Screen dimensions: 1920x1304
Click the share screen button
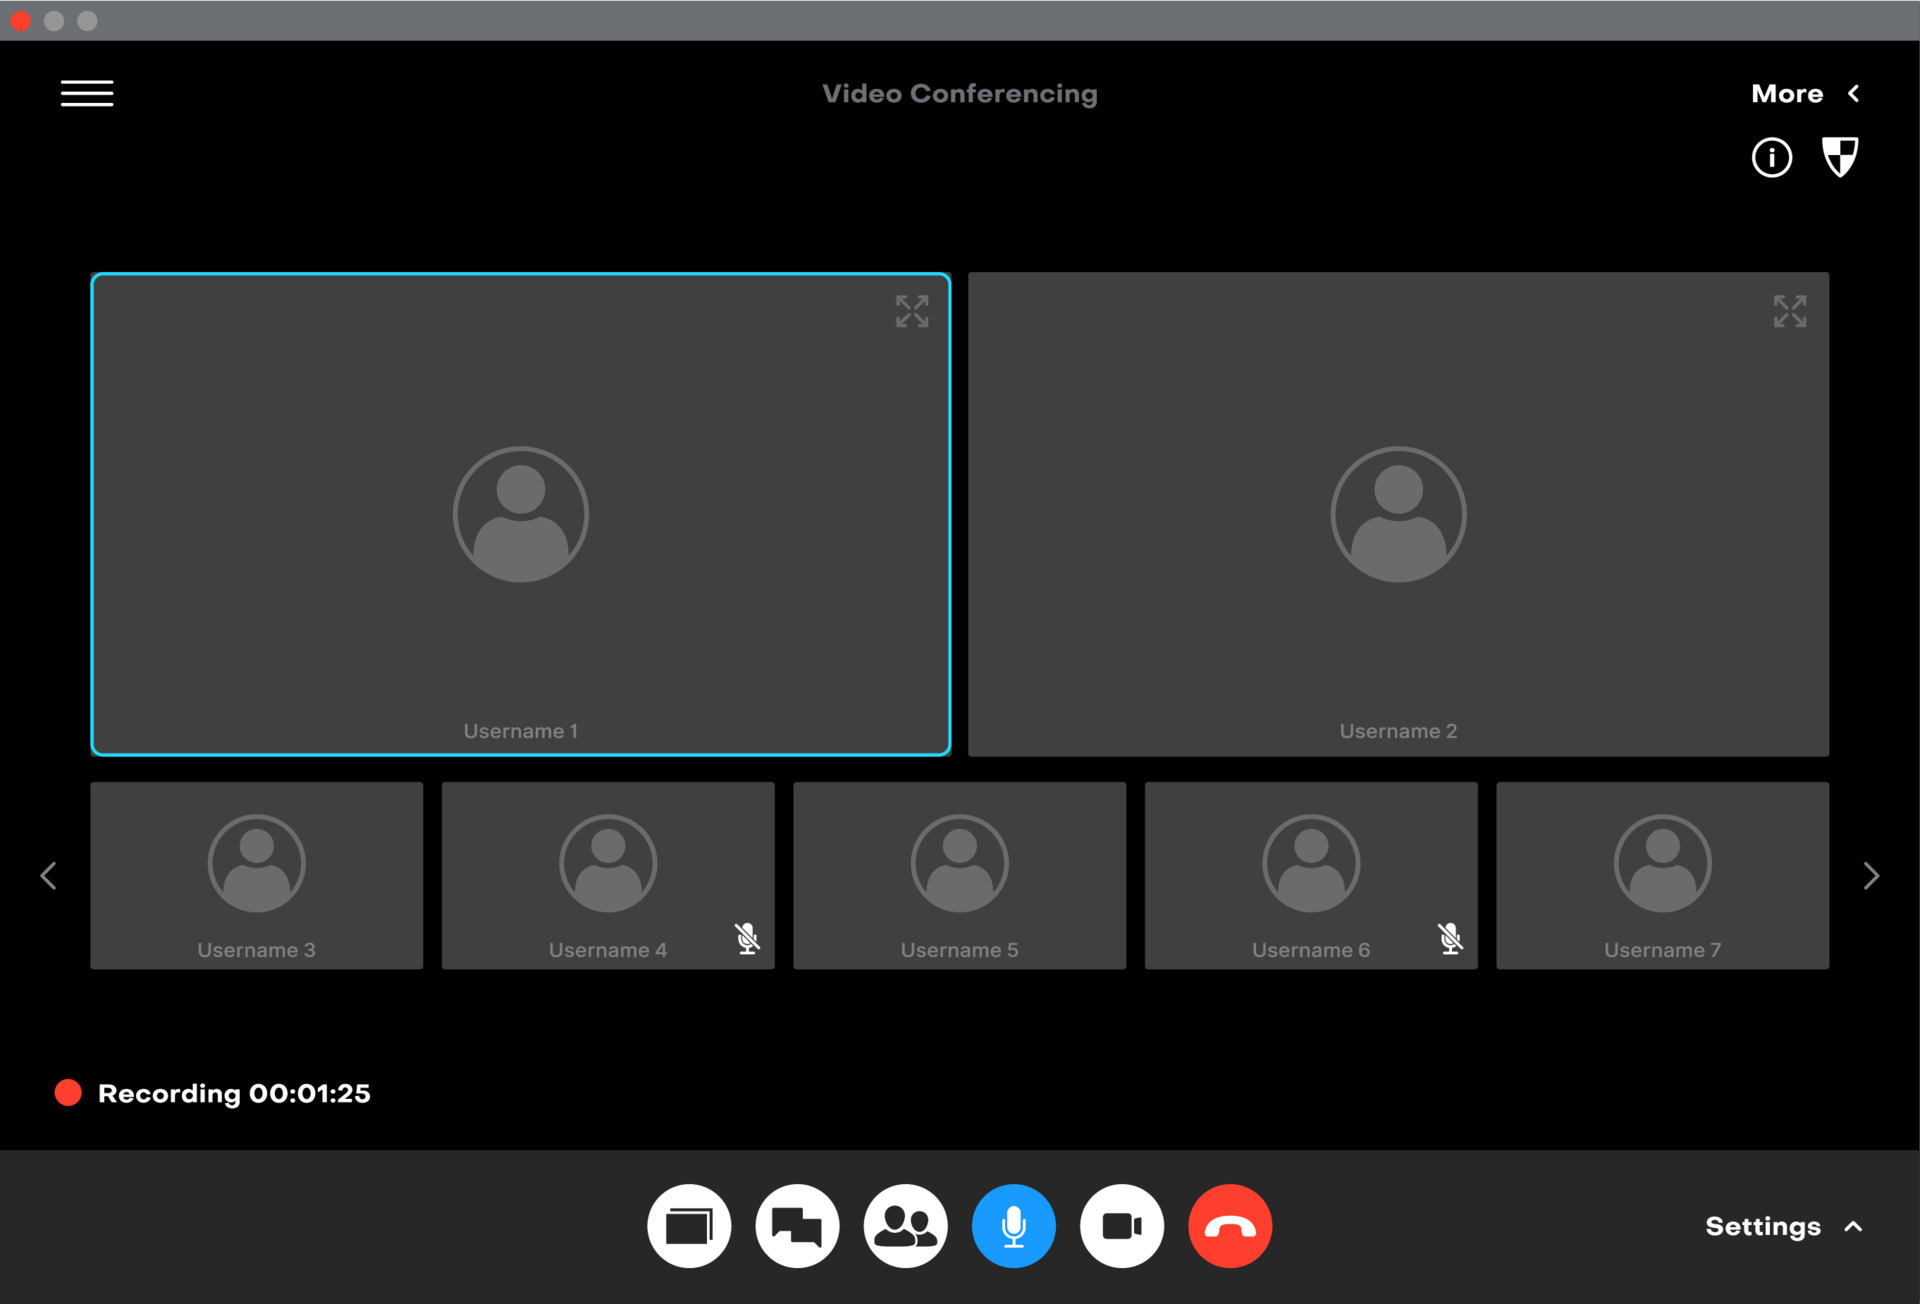coord(689,1226)
